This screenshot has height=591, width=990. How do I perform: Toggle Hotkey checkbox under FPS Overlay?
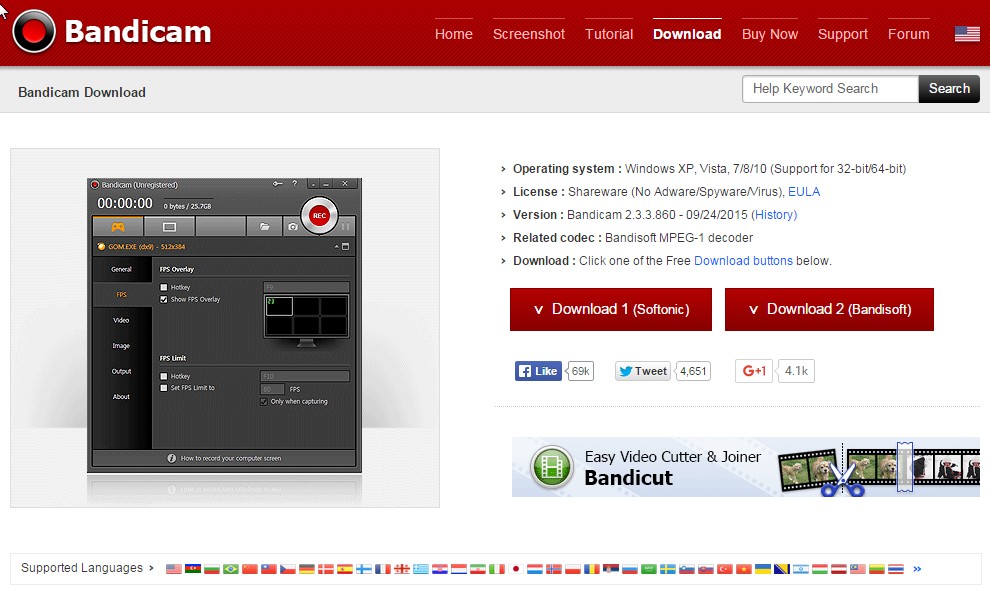(x=164, y=287)
